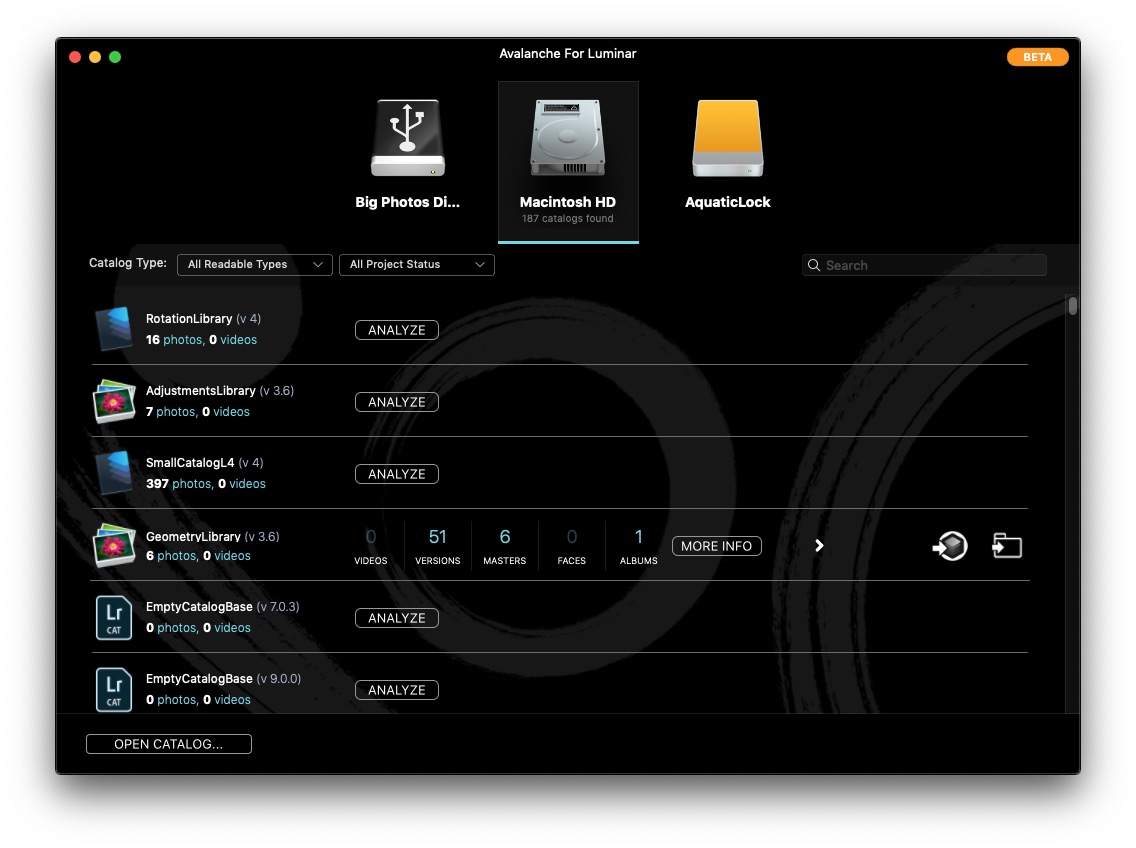Click the catalog list scrollbar thumb
1136x848 pixels.
point(1072,305)
